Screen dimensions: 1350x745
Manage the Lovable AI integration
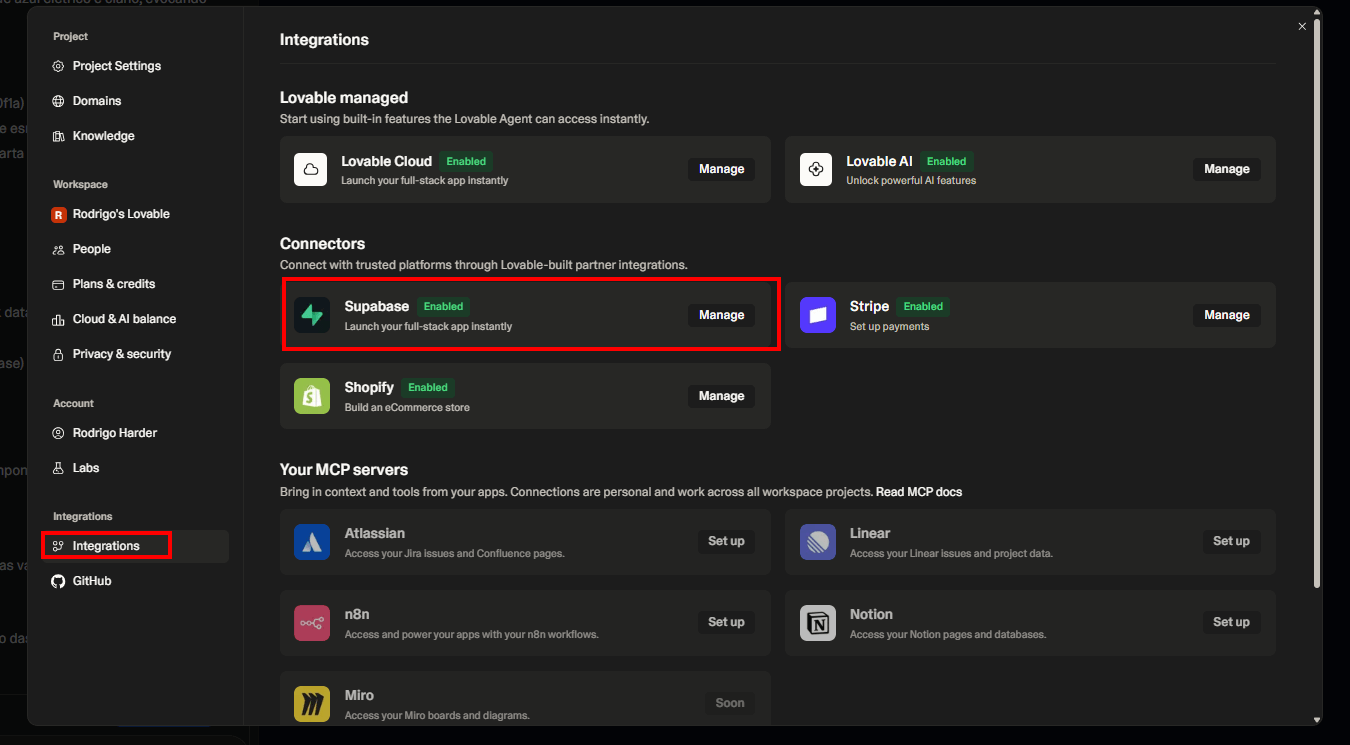pos(1226,169)
